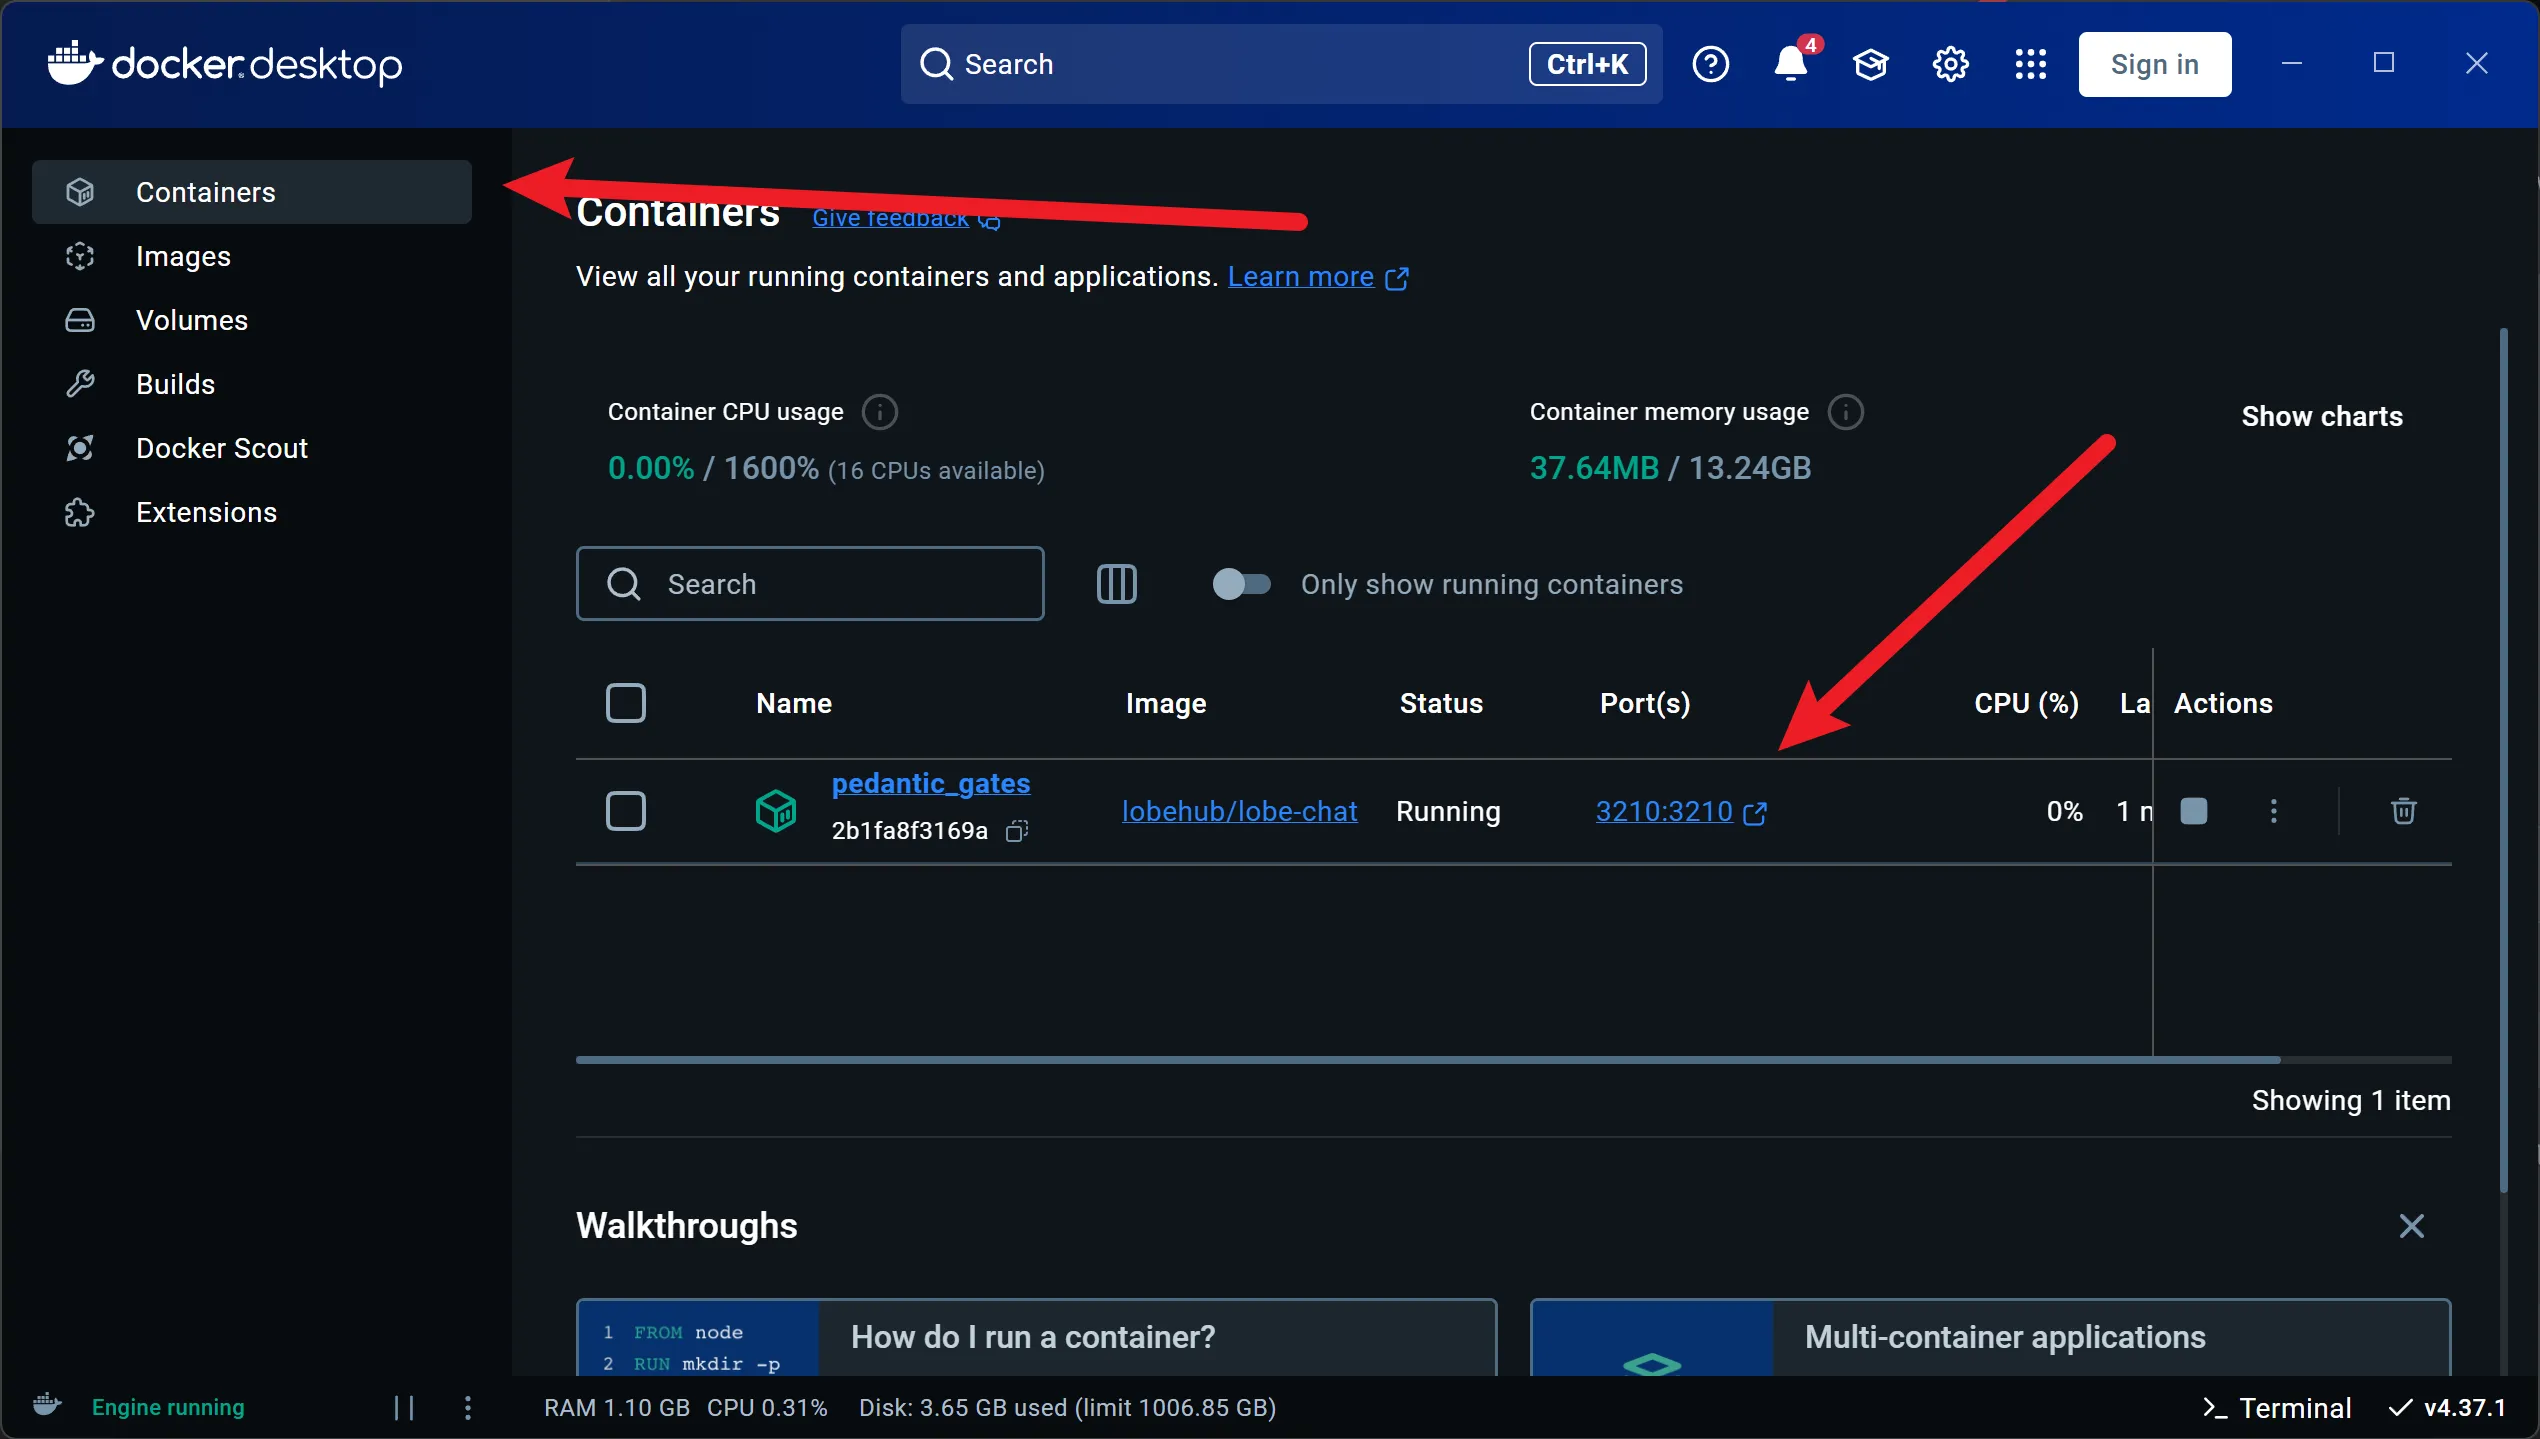Open notifications bell with 4 badge
This screenshot has height=1439, width=2540.
point(1792,62)
